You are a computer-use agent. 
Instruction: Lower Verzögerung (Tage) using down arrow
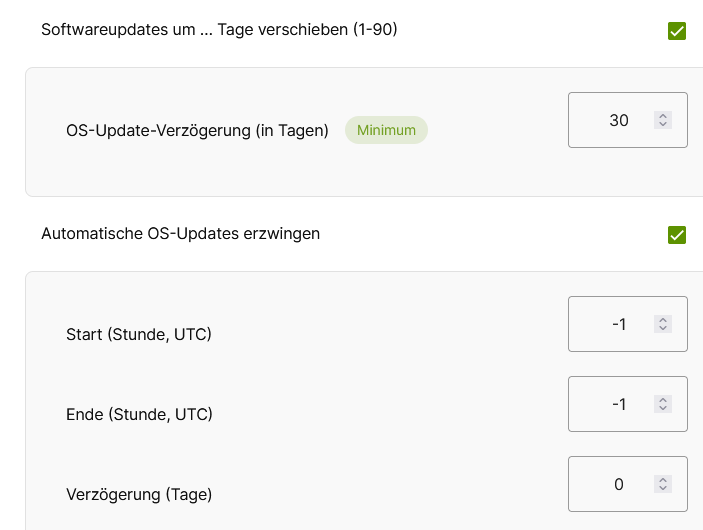tap(663, 488)
